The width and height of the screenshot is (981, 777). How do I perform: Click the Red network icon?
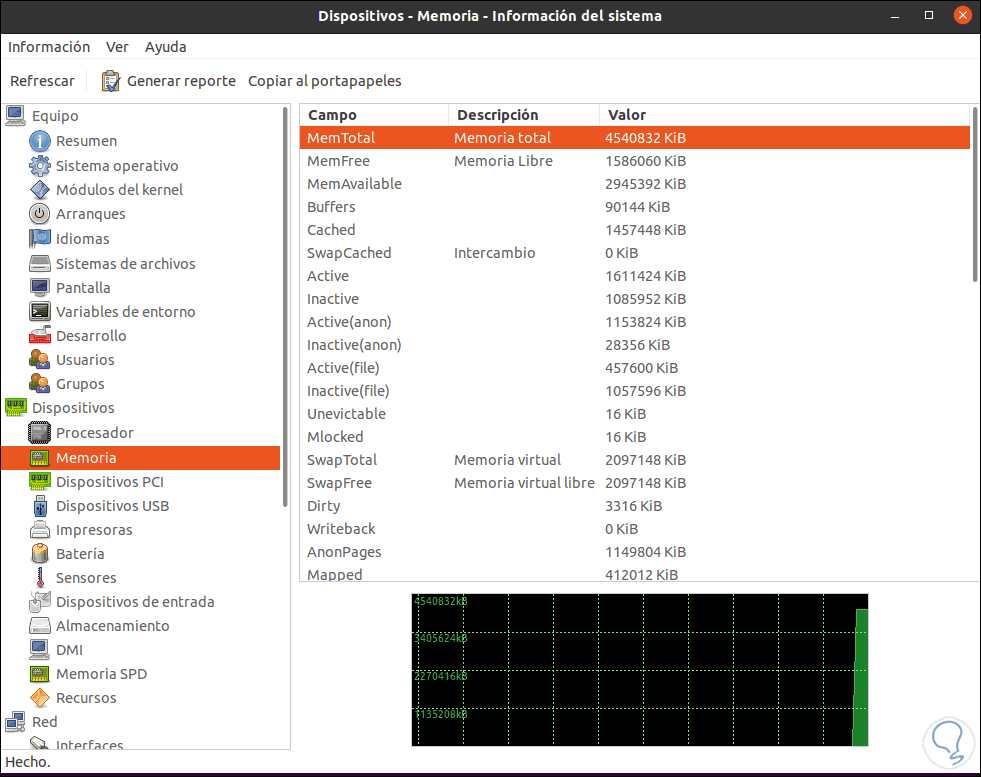click(x=16, y=722)
